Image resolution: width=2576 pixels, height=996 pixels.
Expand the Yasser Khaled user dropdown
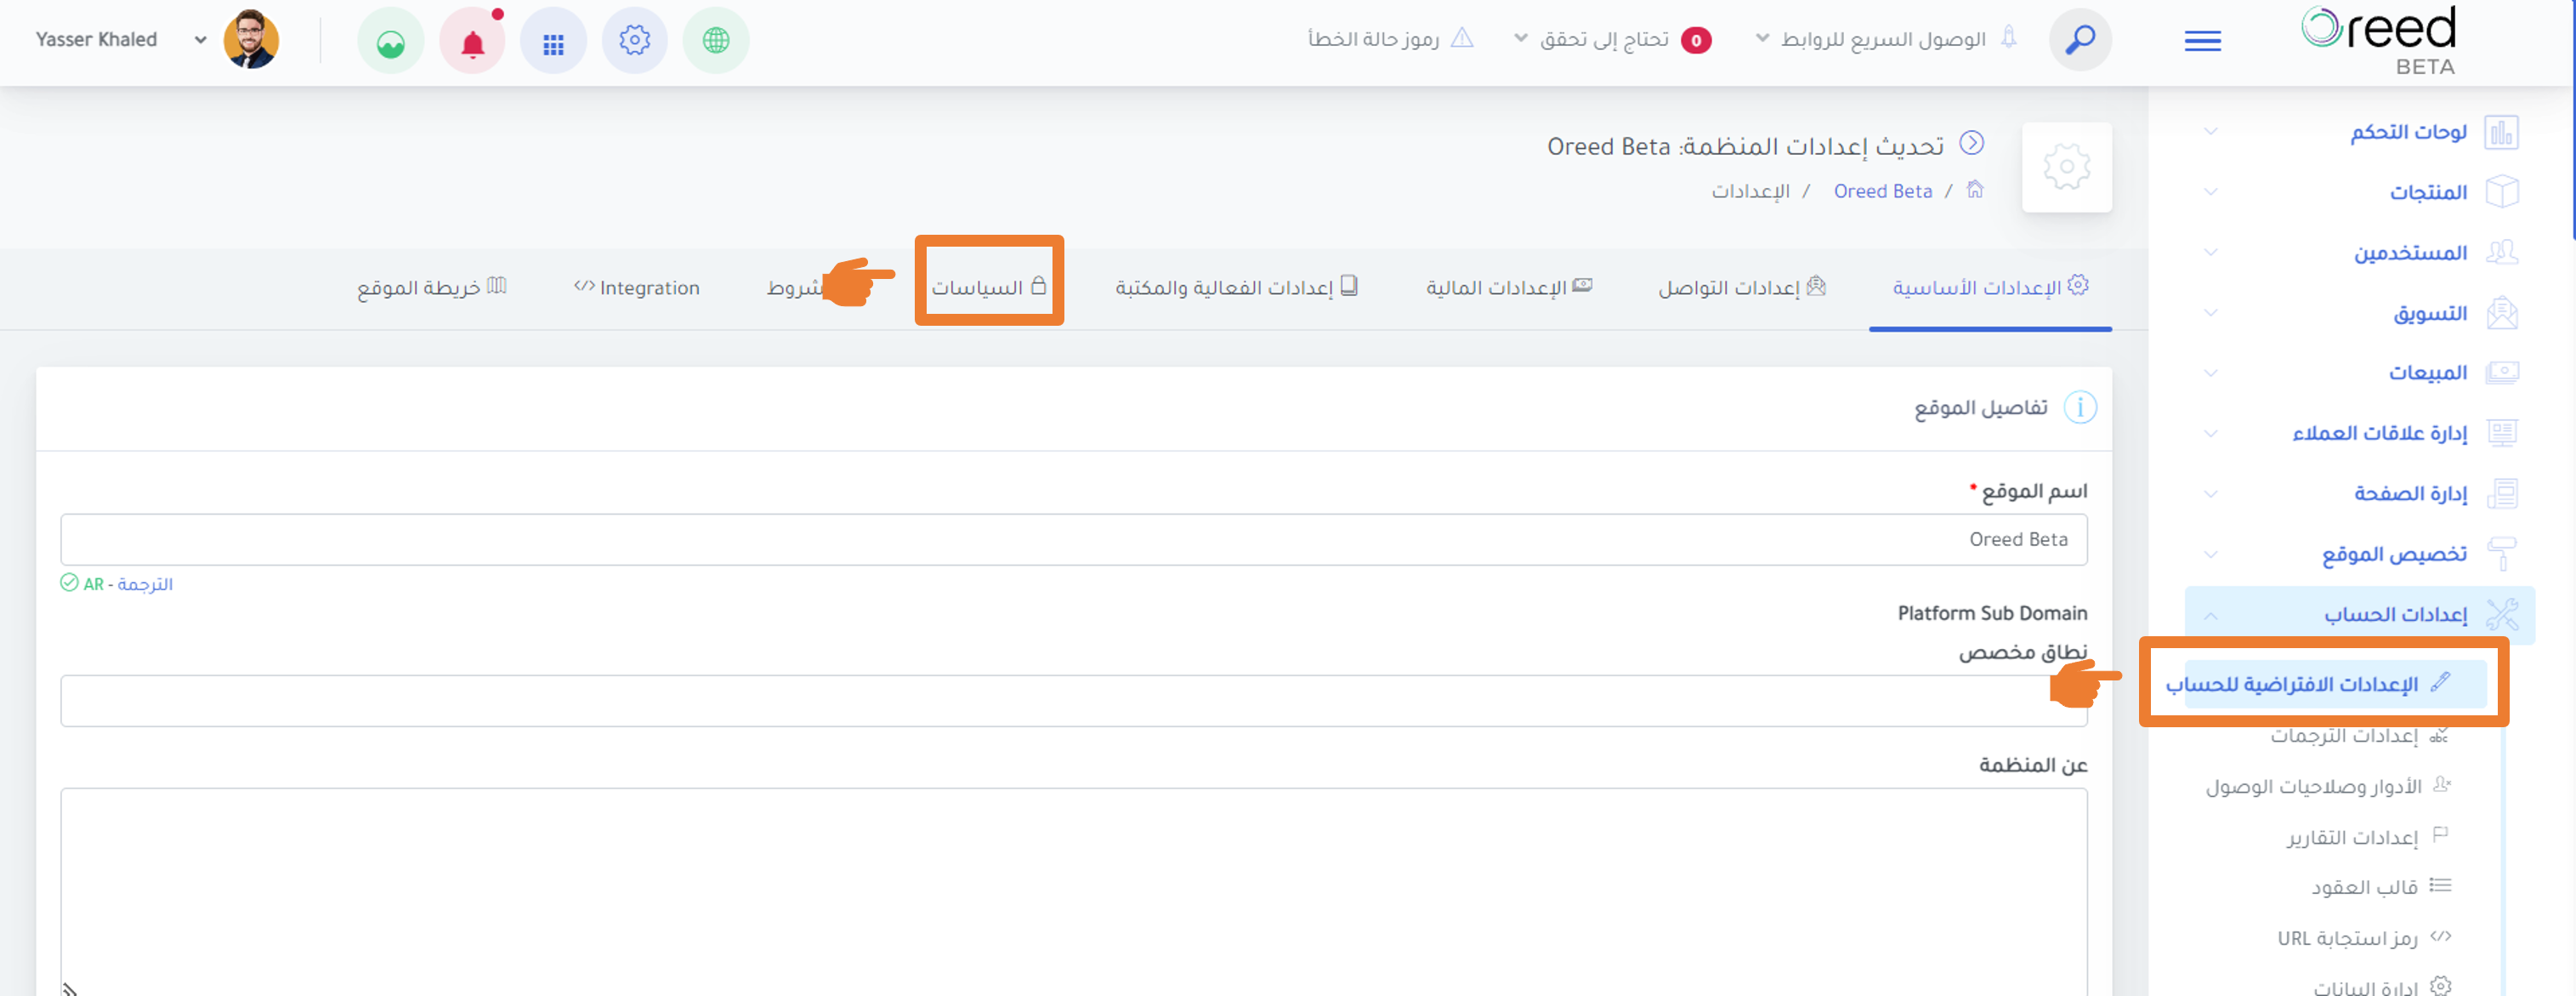pyautogui.click(x=200, y=40)
